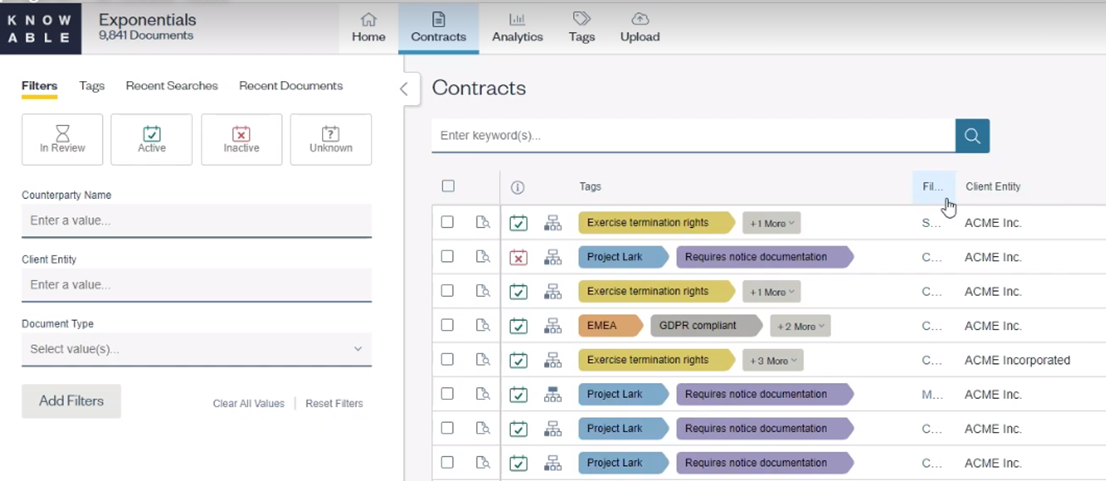
Task: Open hierarchy icon in EMEA row
Action: pyautogui.click(x=553, y=326)
